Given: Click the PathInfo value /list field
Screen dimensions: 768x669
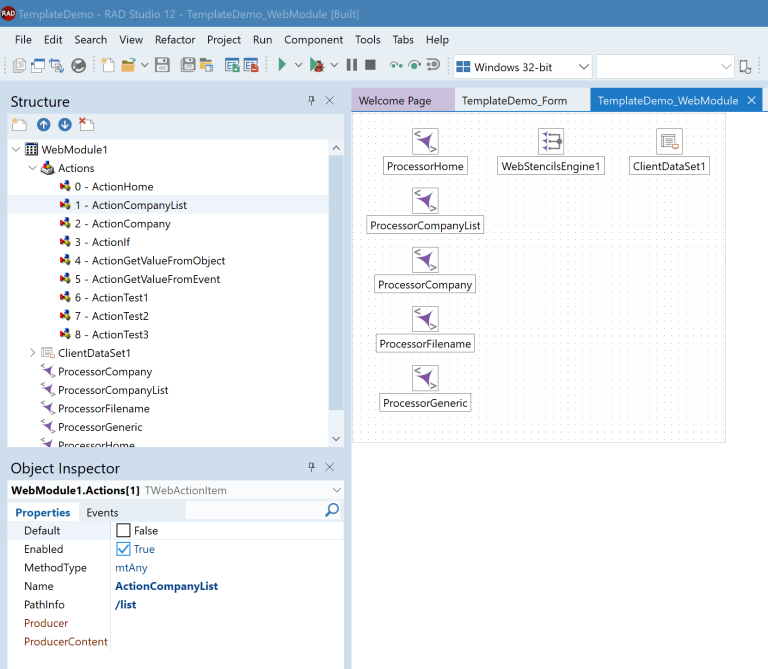Looking at the screenshot, I should click(228, 604).
